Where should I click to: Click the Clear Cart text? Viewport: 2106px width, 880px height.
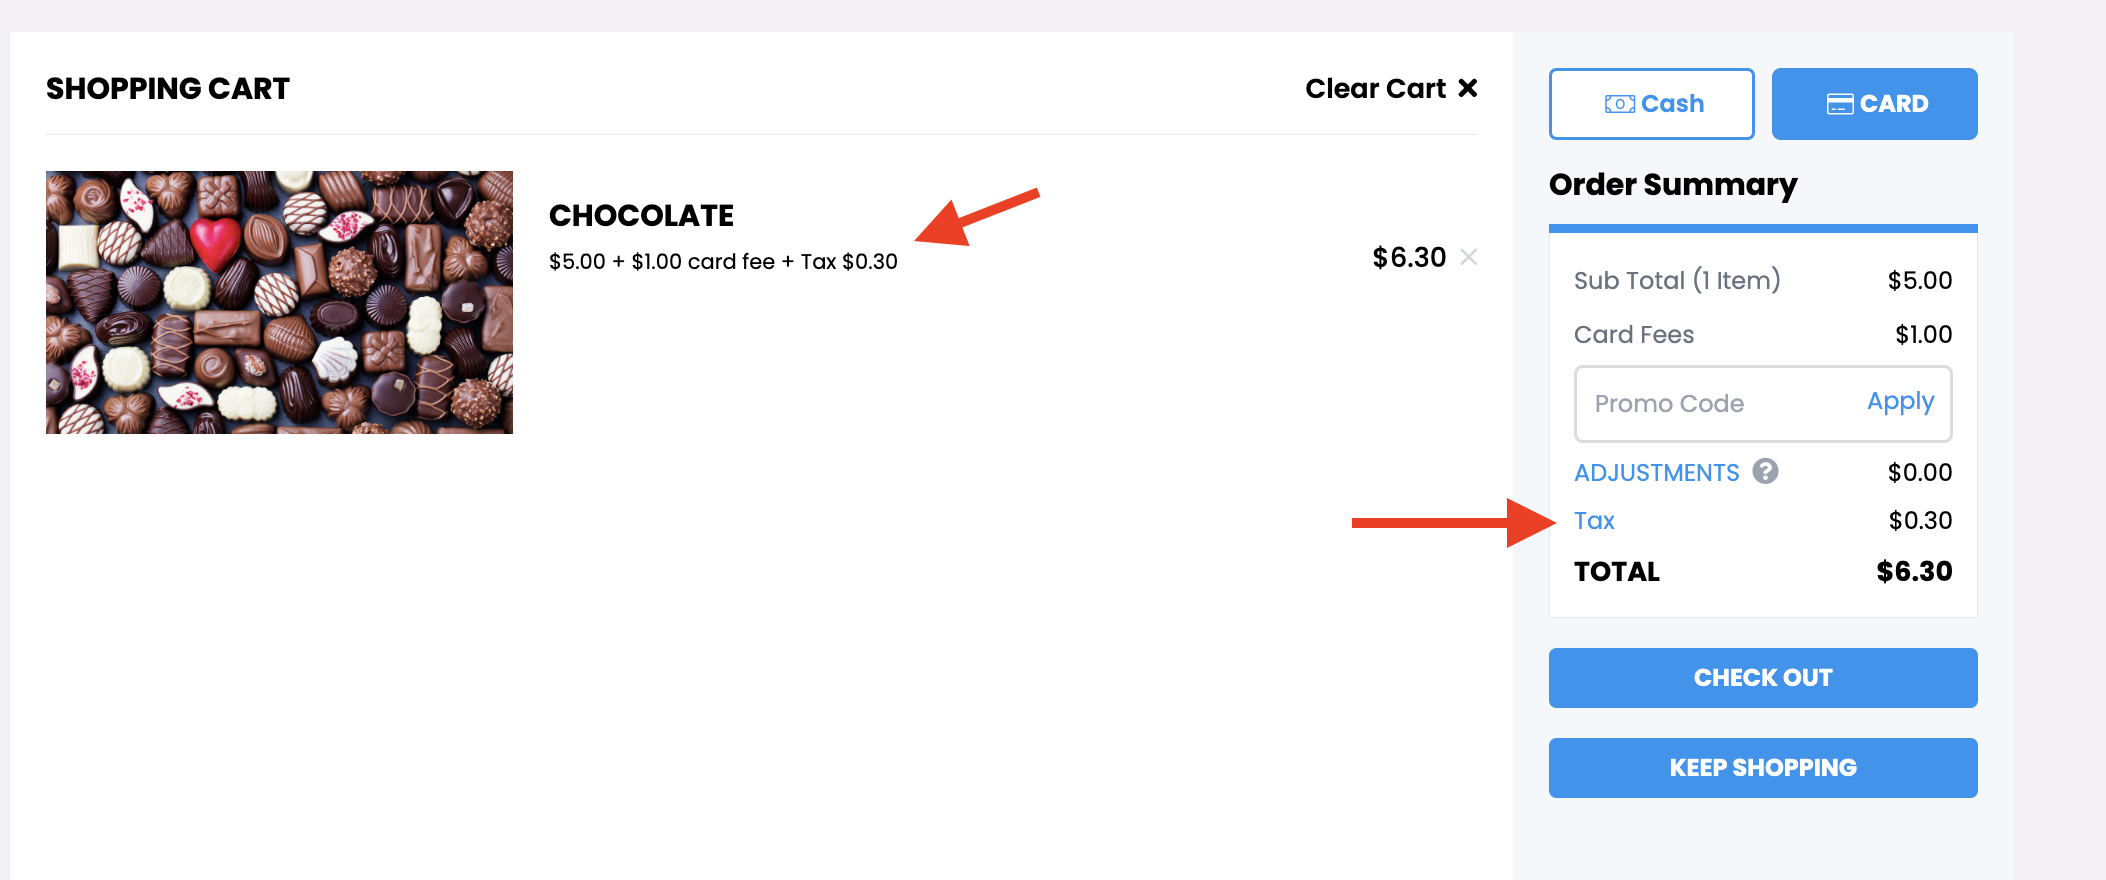pyautogui.click(x=1375, y=88)
